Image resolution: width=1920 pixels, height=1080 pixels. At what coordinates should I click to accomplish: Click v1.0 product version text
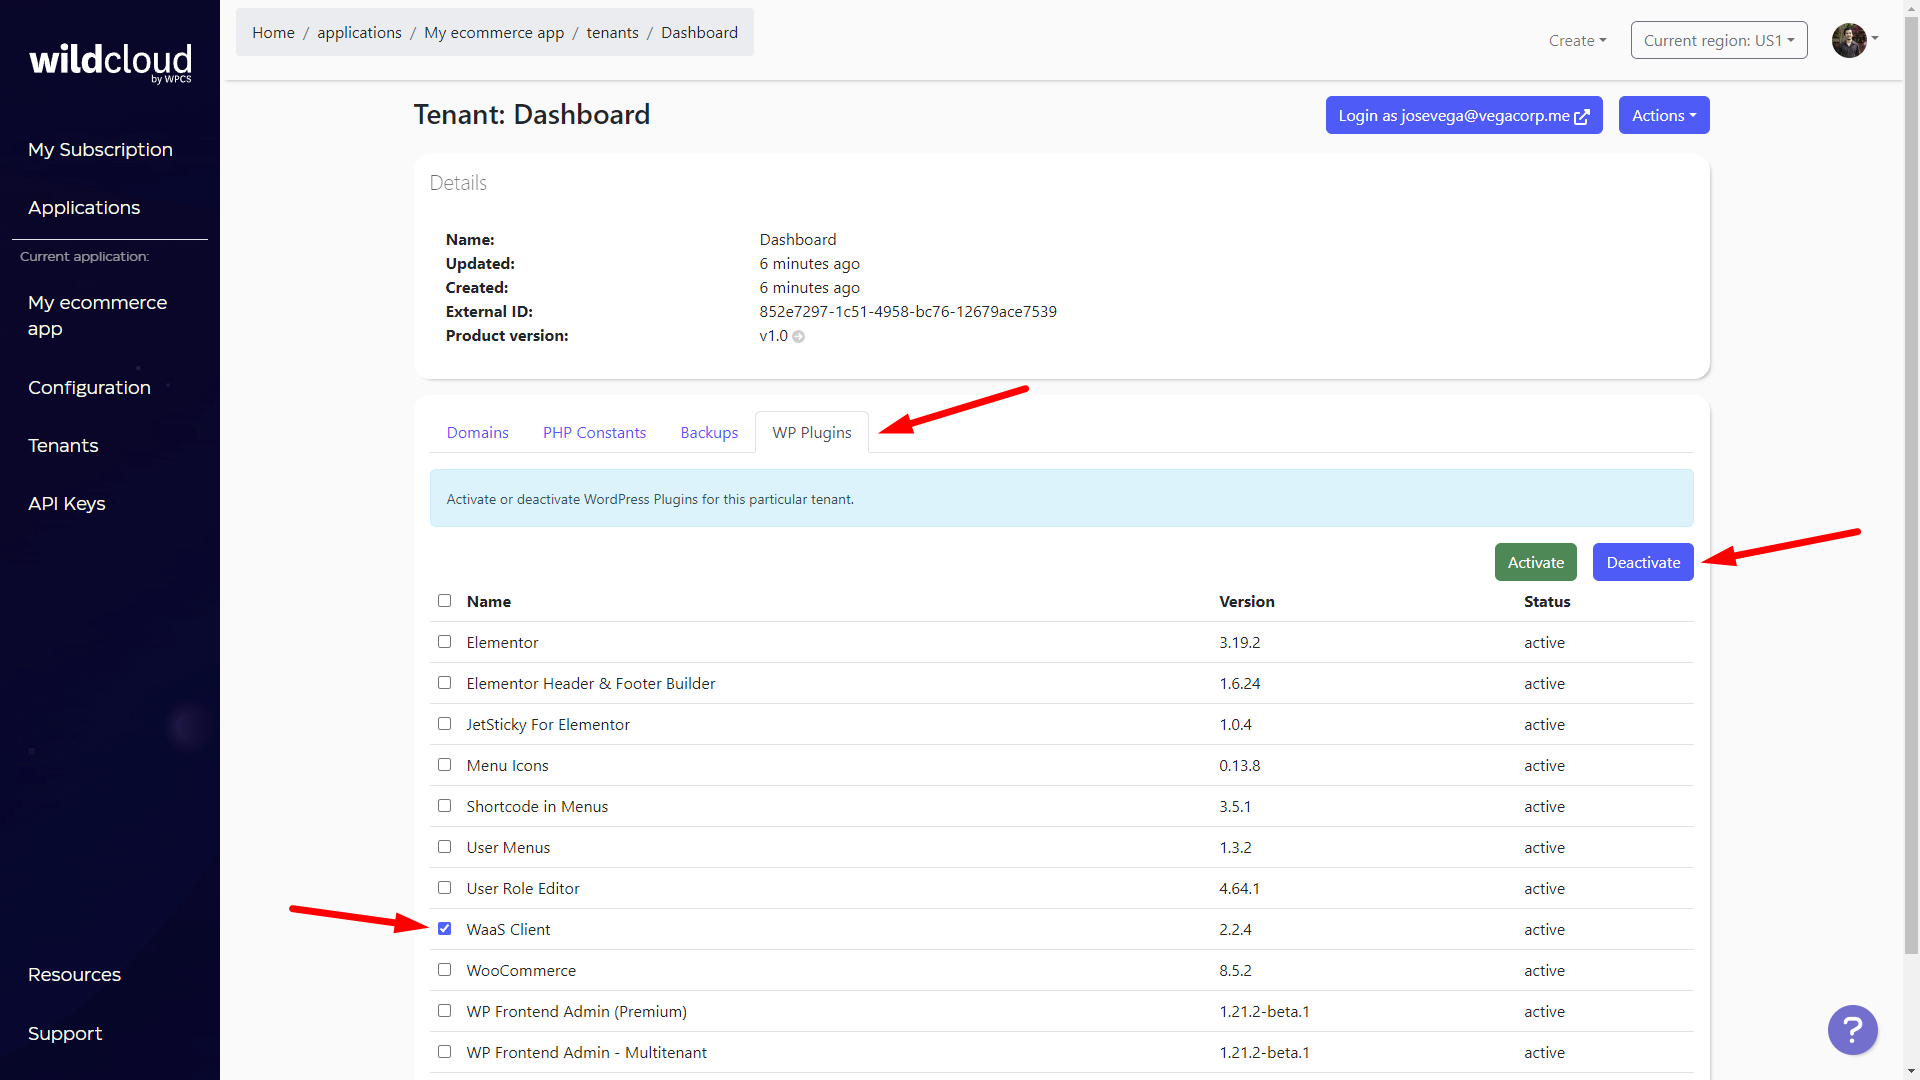click(773, 335)
